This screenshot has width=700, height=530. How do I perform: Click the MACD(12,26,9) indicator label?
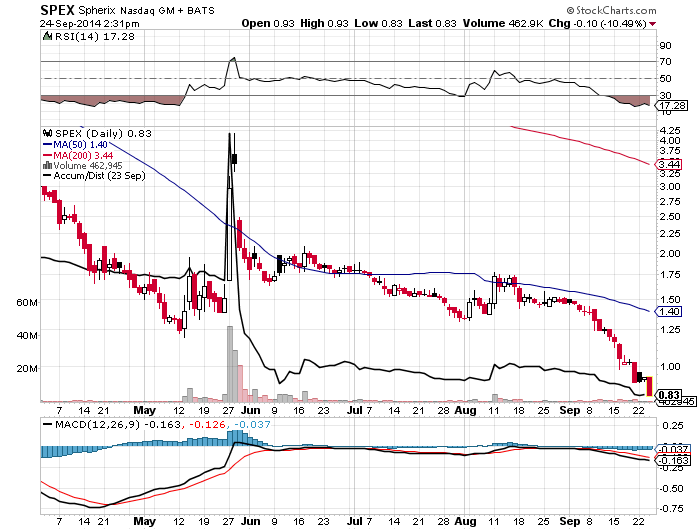pos(97,425)
